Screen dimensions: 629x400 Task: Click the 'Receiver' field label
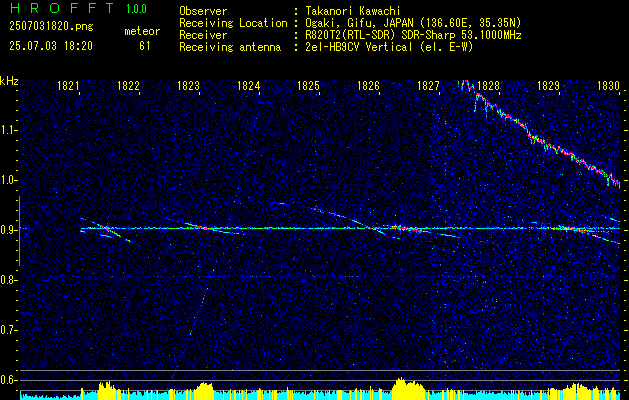(203, 35)
